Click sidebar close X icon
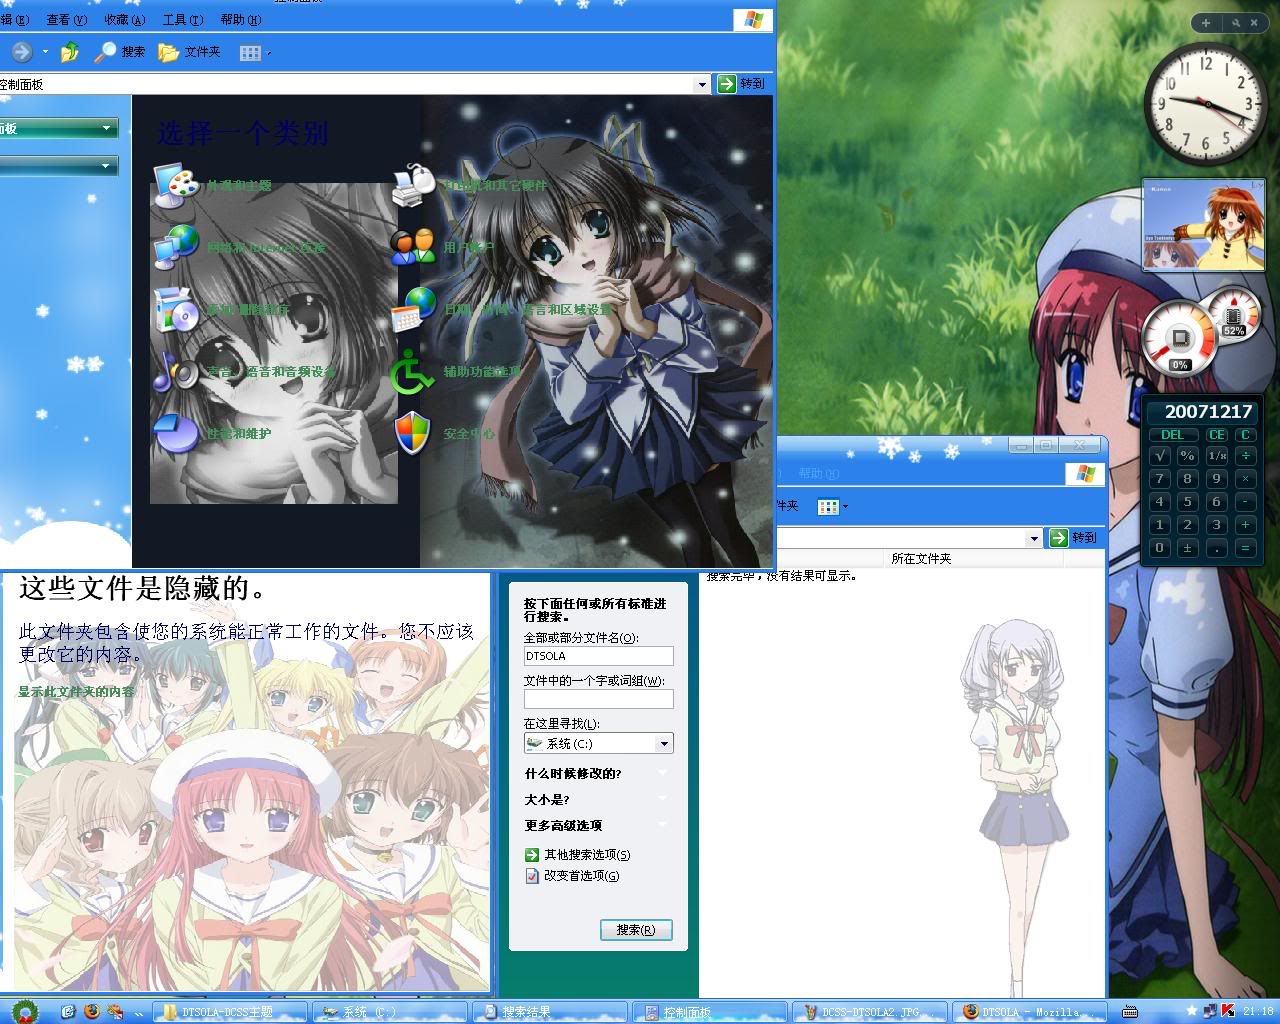The image size is (1280, 1024). point(1254,22)
